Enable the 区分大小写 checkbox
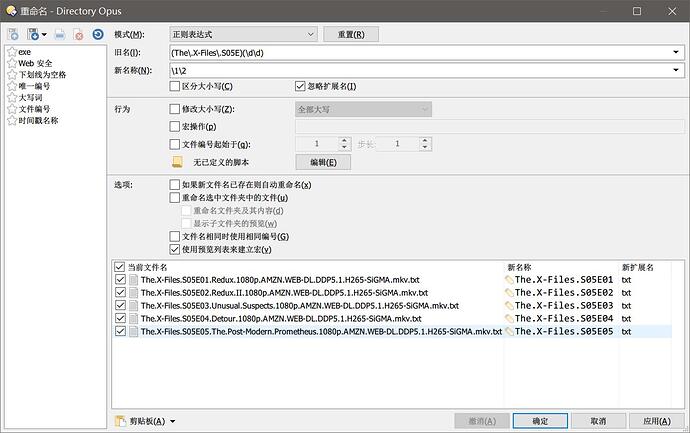Viewport: 690px width, 433px height. tap(176, 86)
